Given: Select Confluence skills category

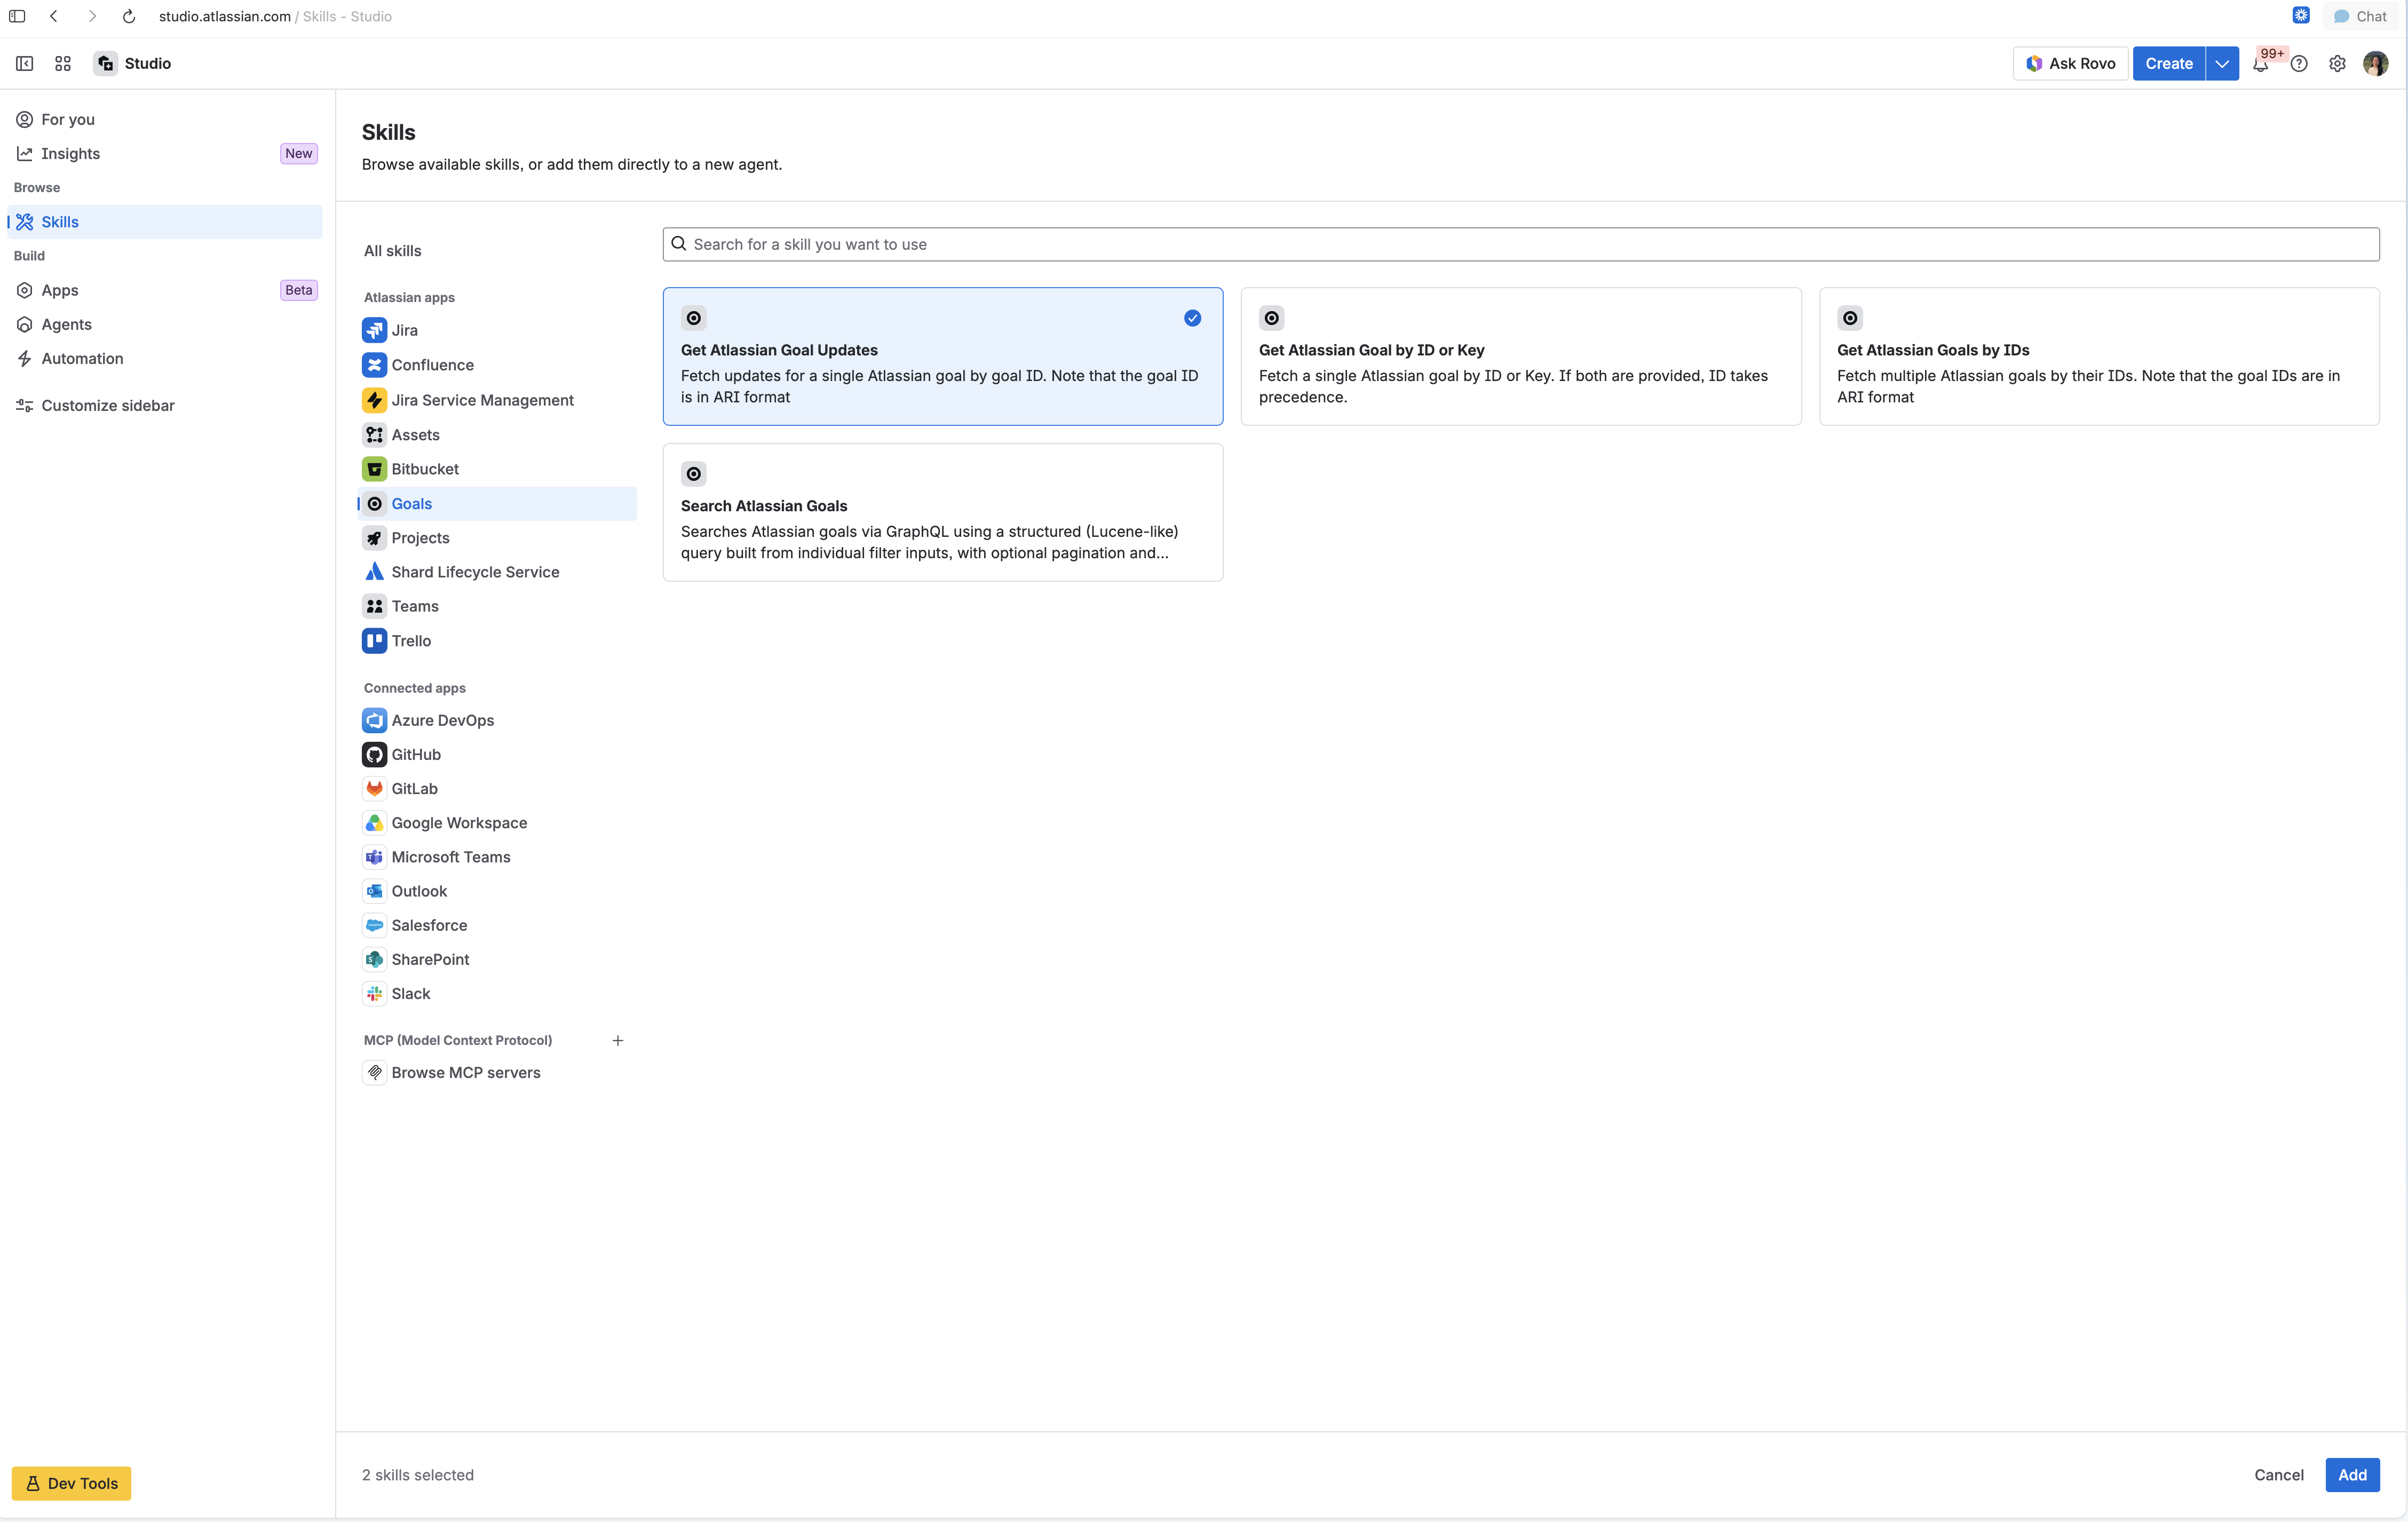Looking at the screenshot, I should tap(497, 365).
